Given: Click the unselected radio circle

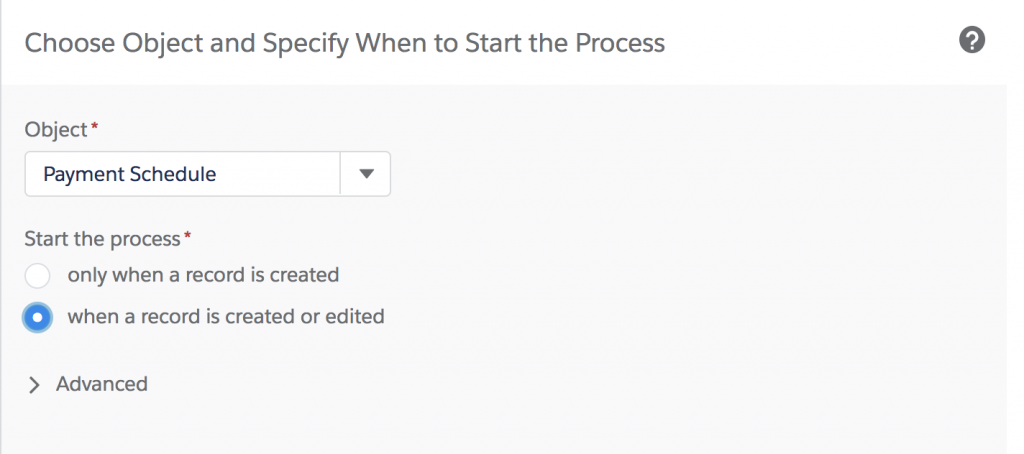Looking at the screenshot, I should 38,275.
